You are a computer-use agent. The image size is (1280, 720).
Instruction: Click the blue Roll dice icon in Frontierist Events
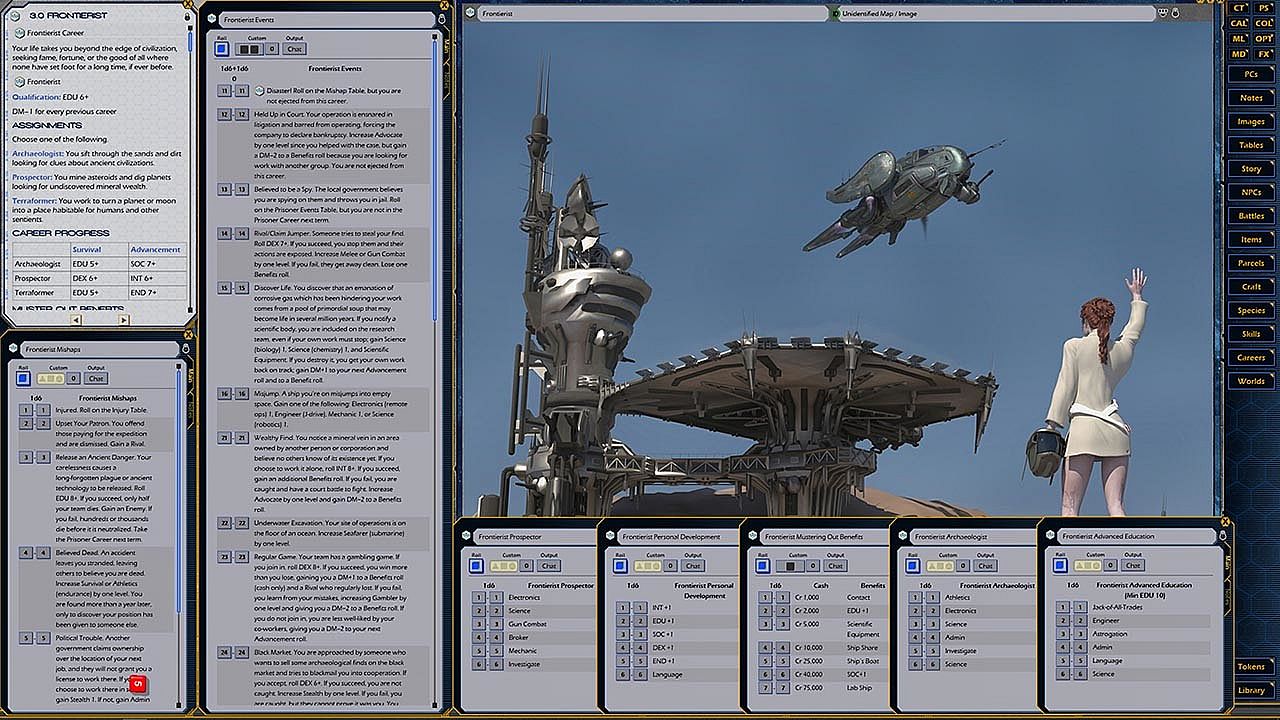(222, 49)
